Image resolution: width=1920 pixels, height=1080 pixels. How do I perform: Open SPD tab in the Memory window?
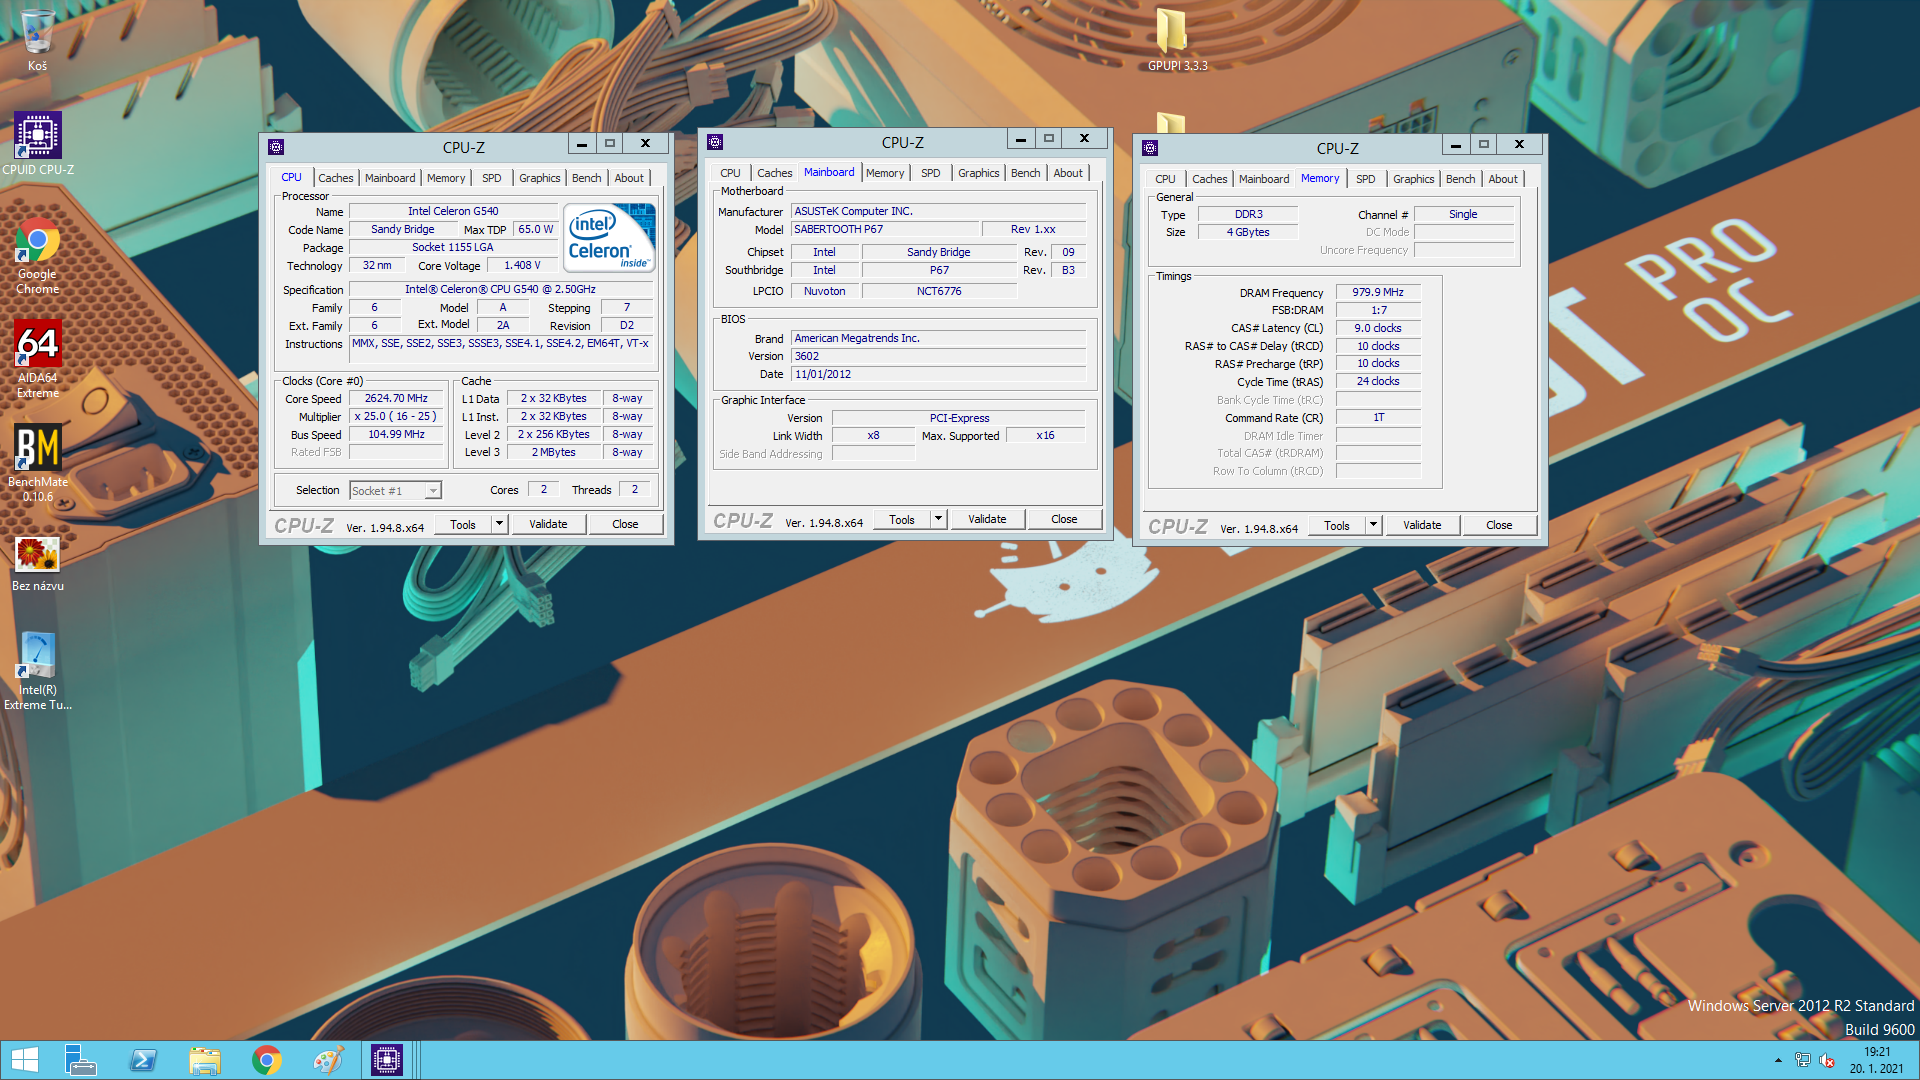[x=1365, y=179]
